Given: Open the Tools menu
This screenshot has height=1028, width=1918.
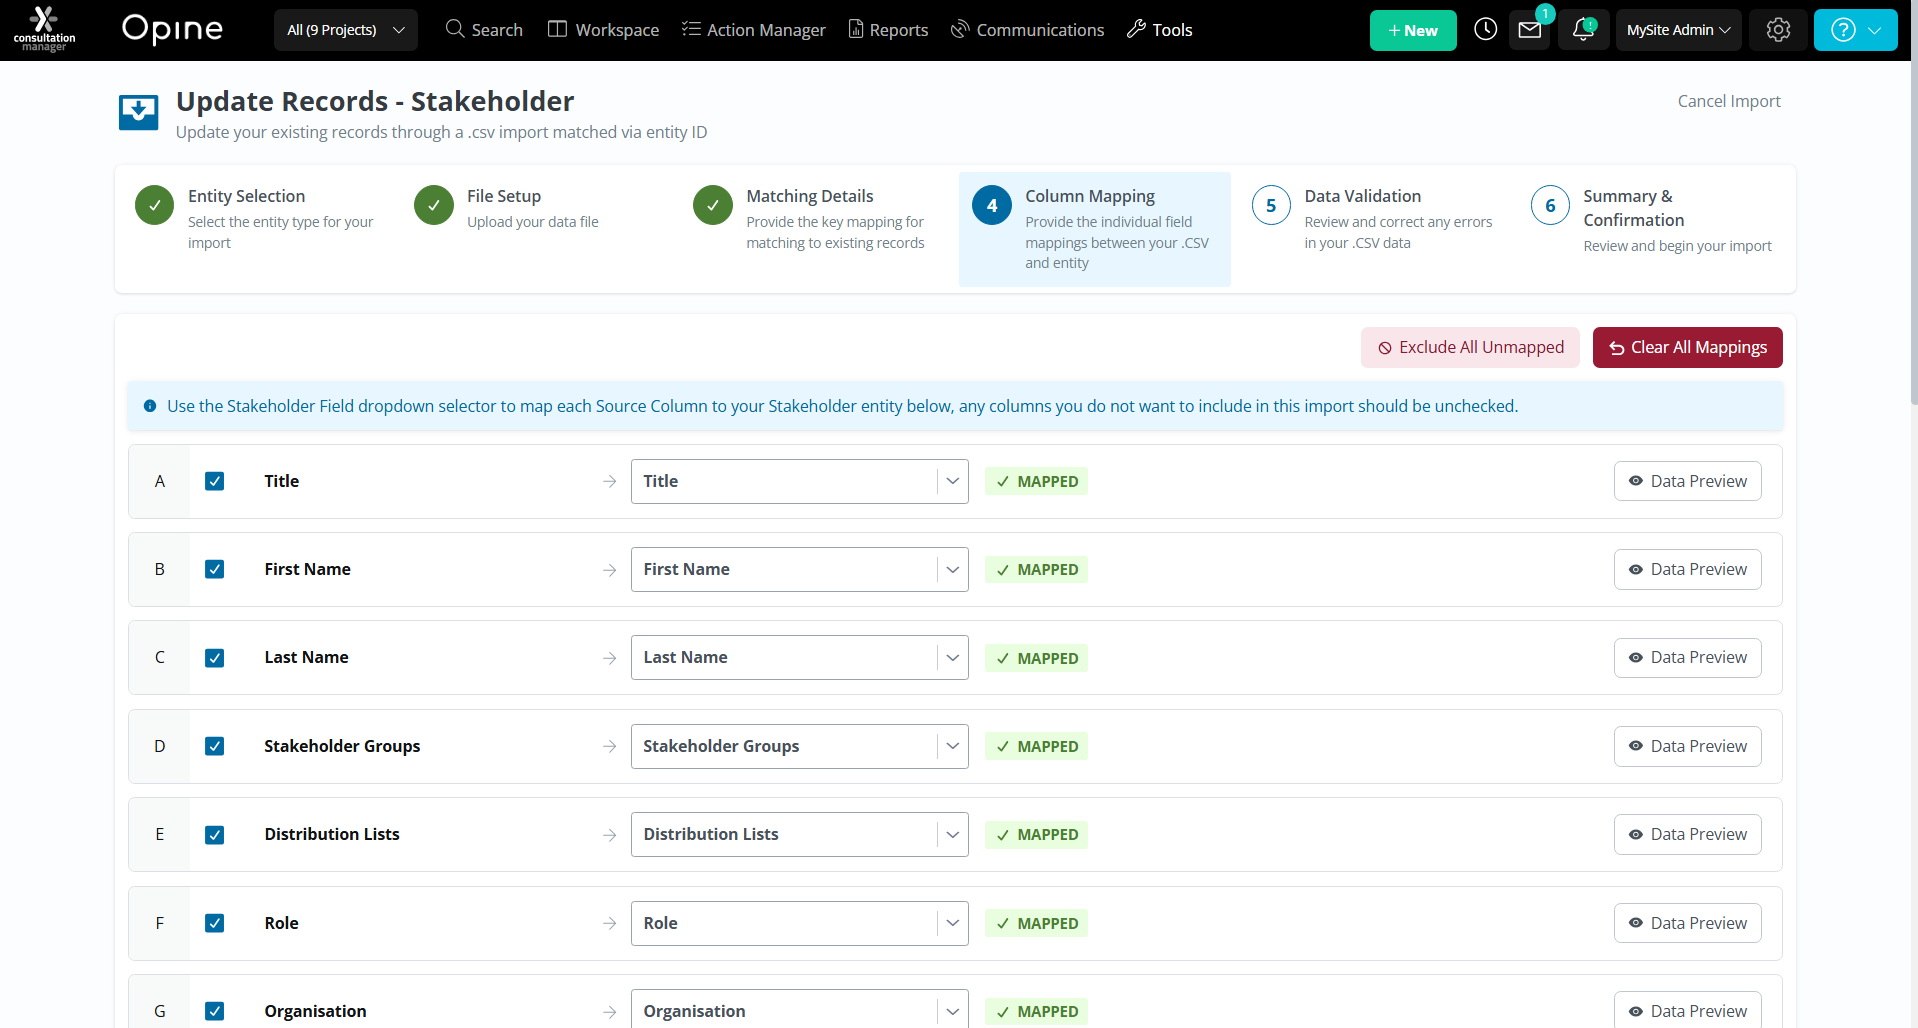Looking at the screenshot, I should [x=1160, y=30].
